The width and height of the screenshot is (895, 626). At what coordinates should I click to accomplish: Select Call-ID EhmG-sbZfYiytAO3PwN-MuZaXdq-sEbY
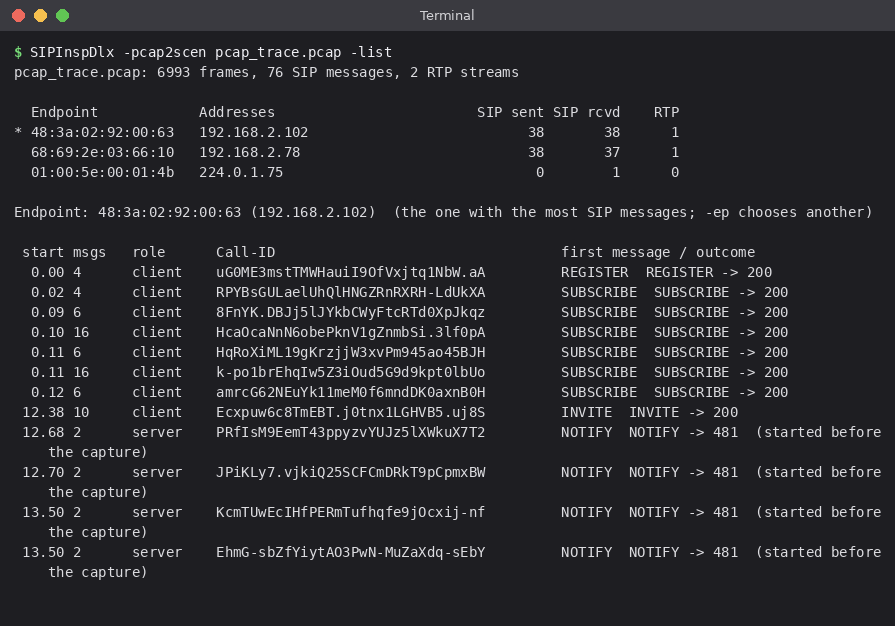pos(350,552)
